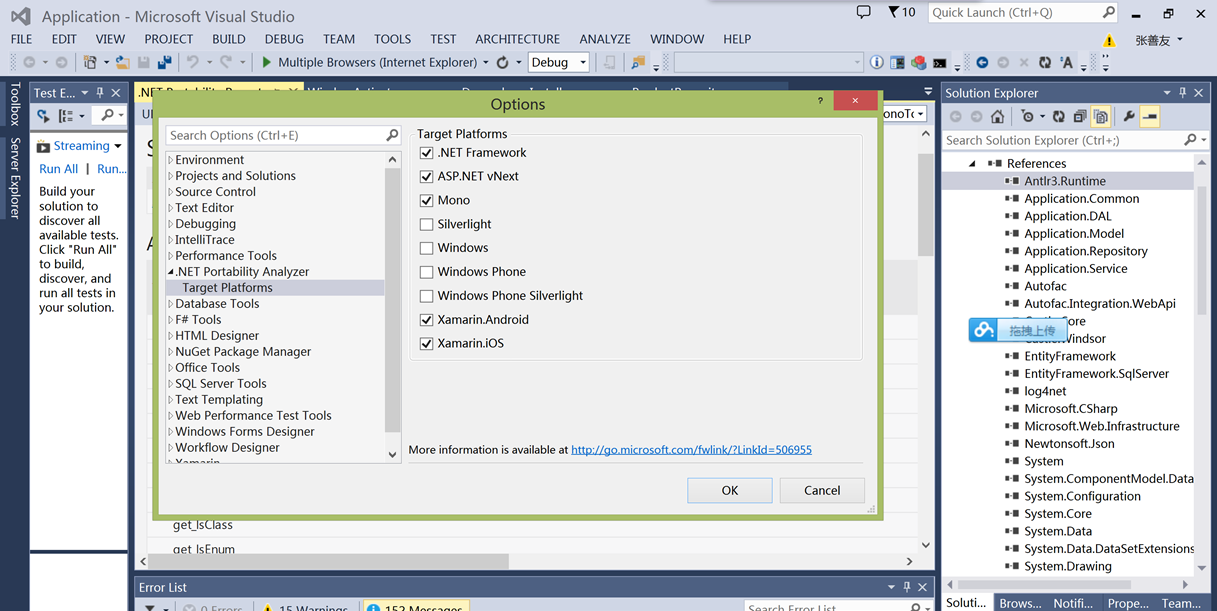Click the Open File folder icon

point(122,62)
